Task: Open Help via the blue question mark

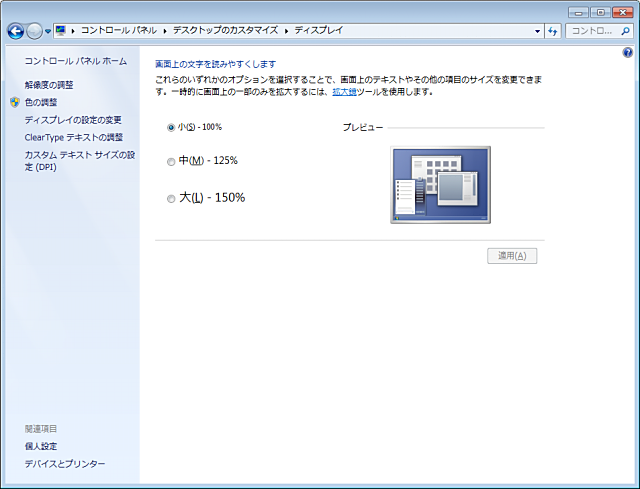Action: tap(627, 52)
